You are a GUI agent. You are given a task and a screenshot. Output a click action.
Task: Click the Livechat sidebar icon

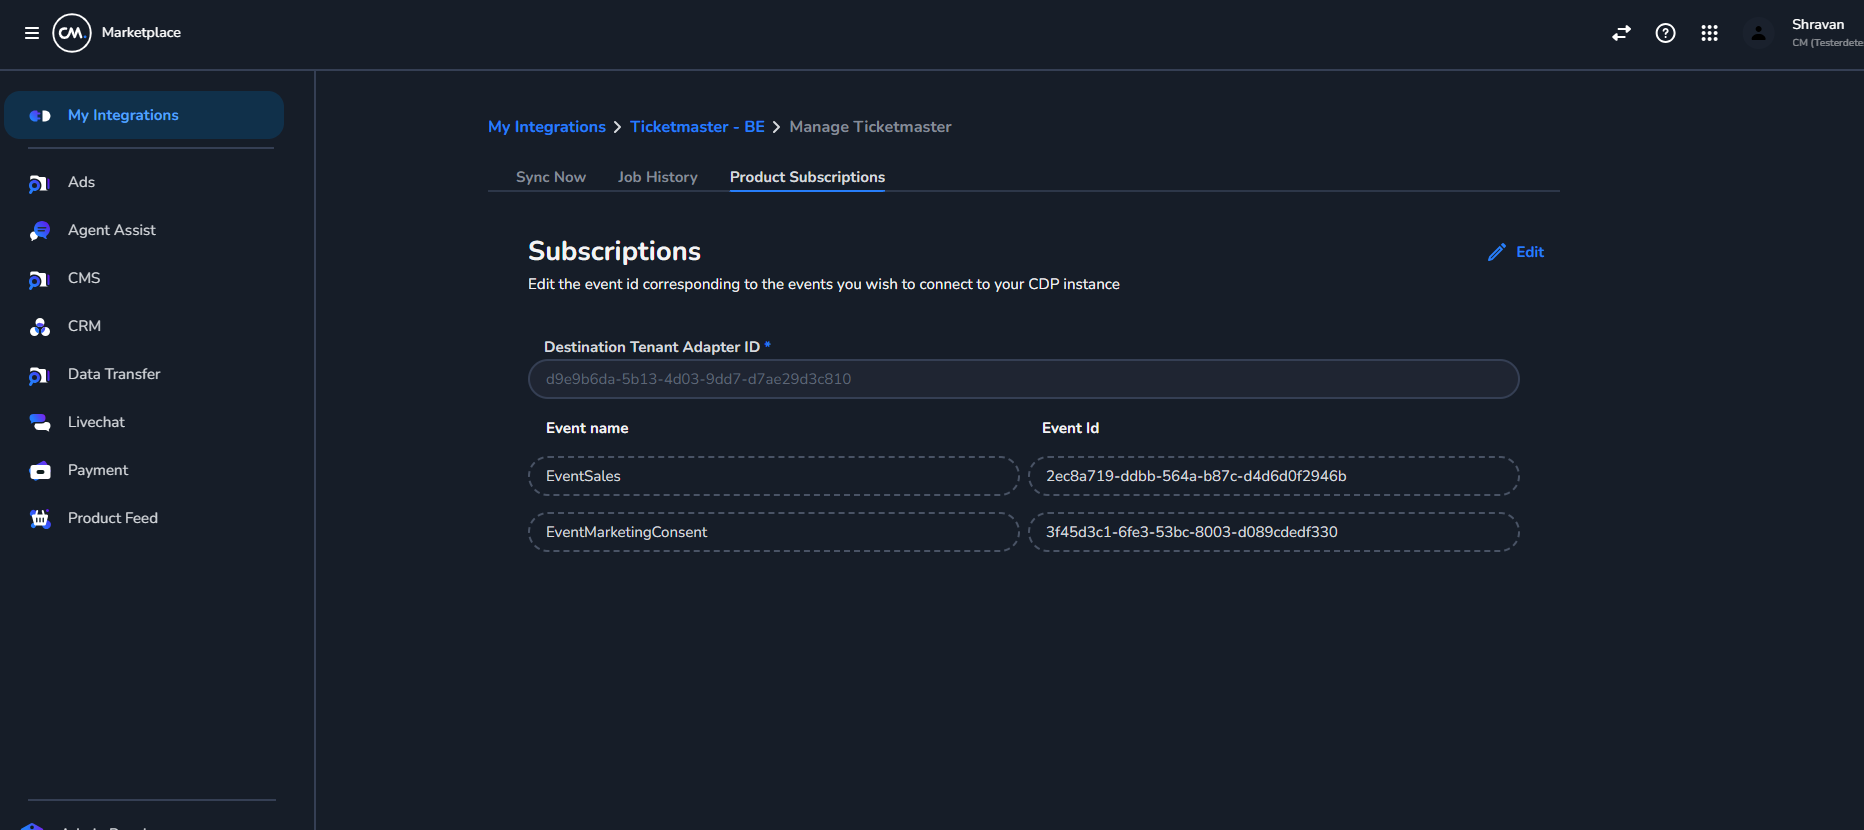[x=40, y=423]
